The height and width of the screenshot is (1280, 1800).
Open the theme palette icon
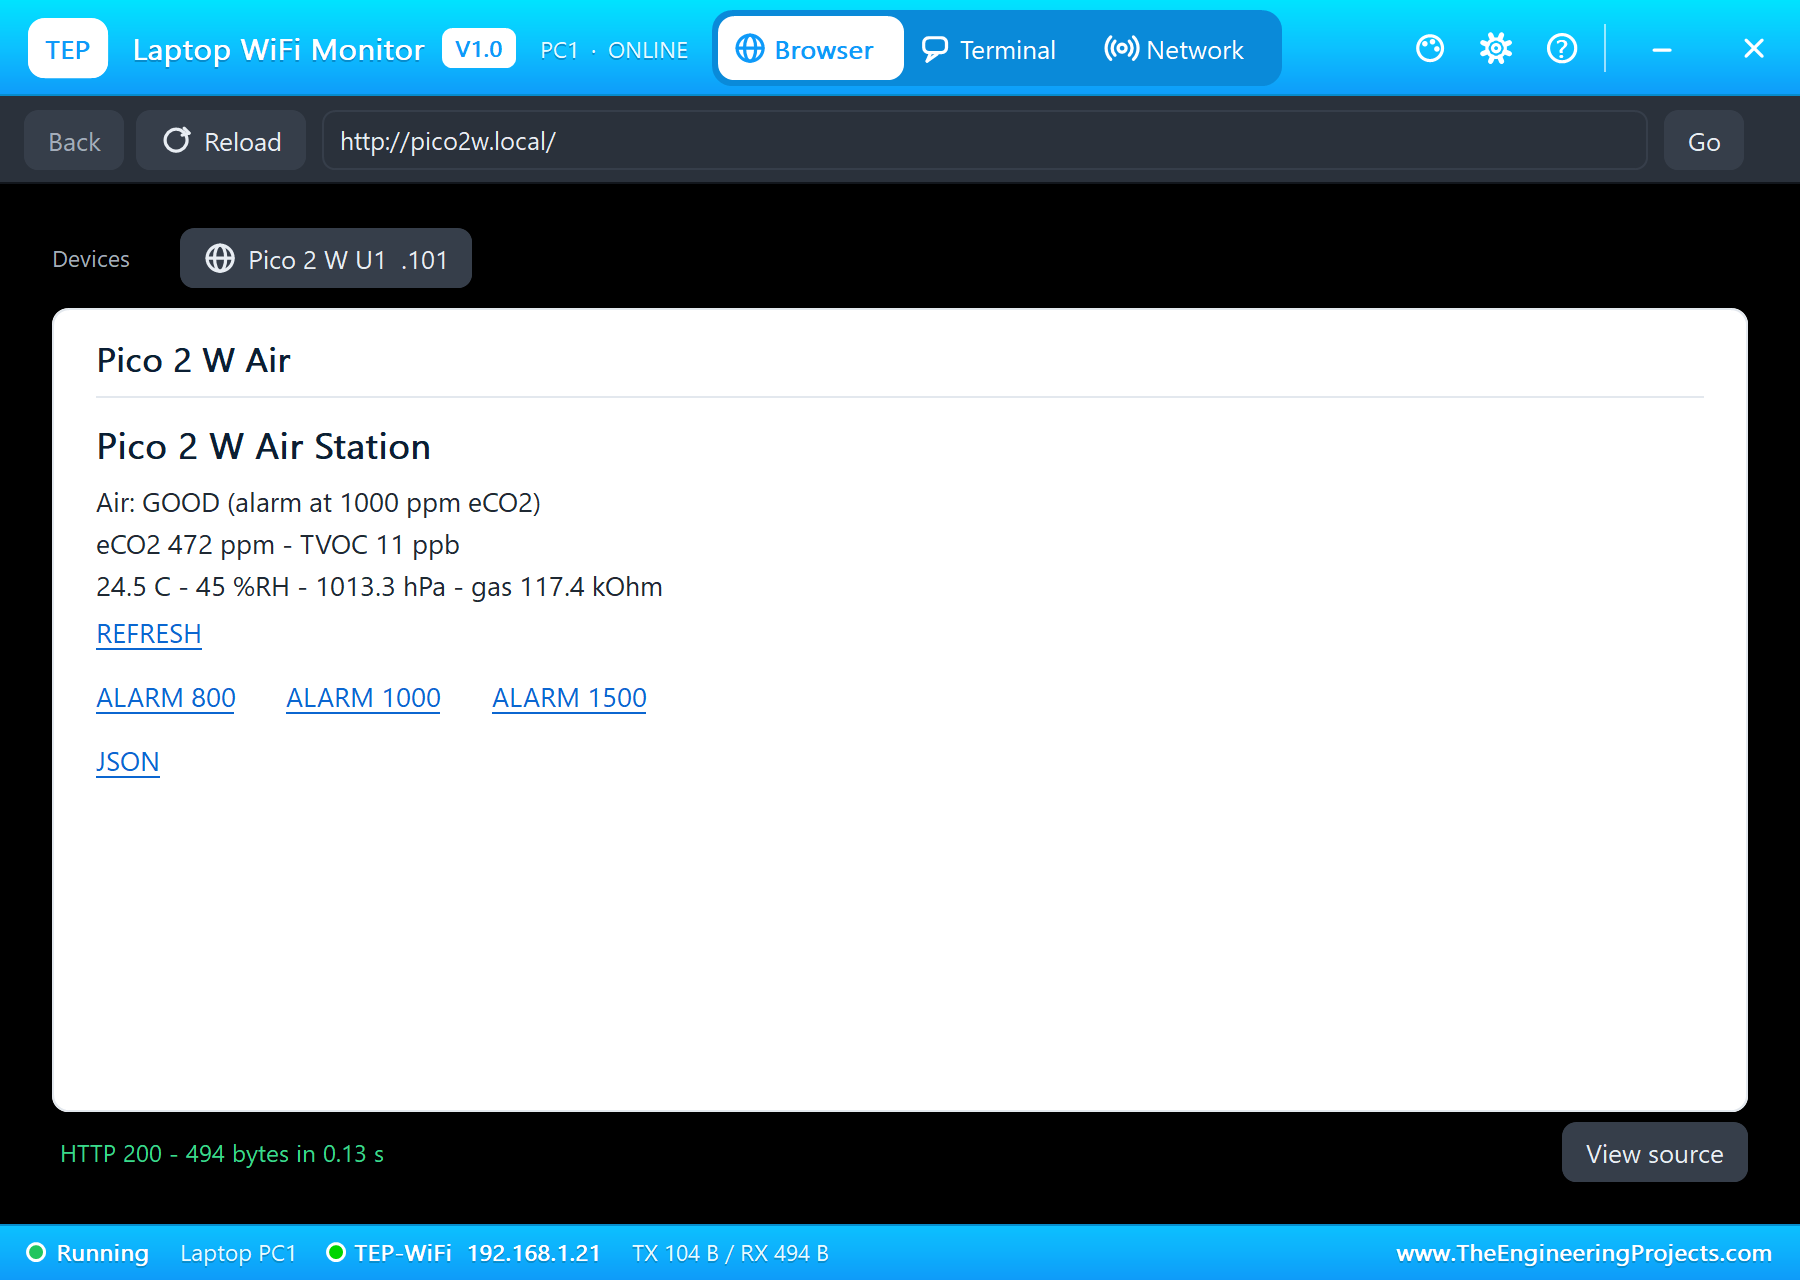(x=1430, y=48)
